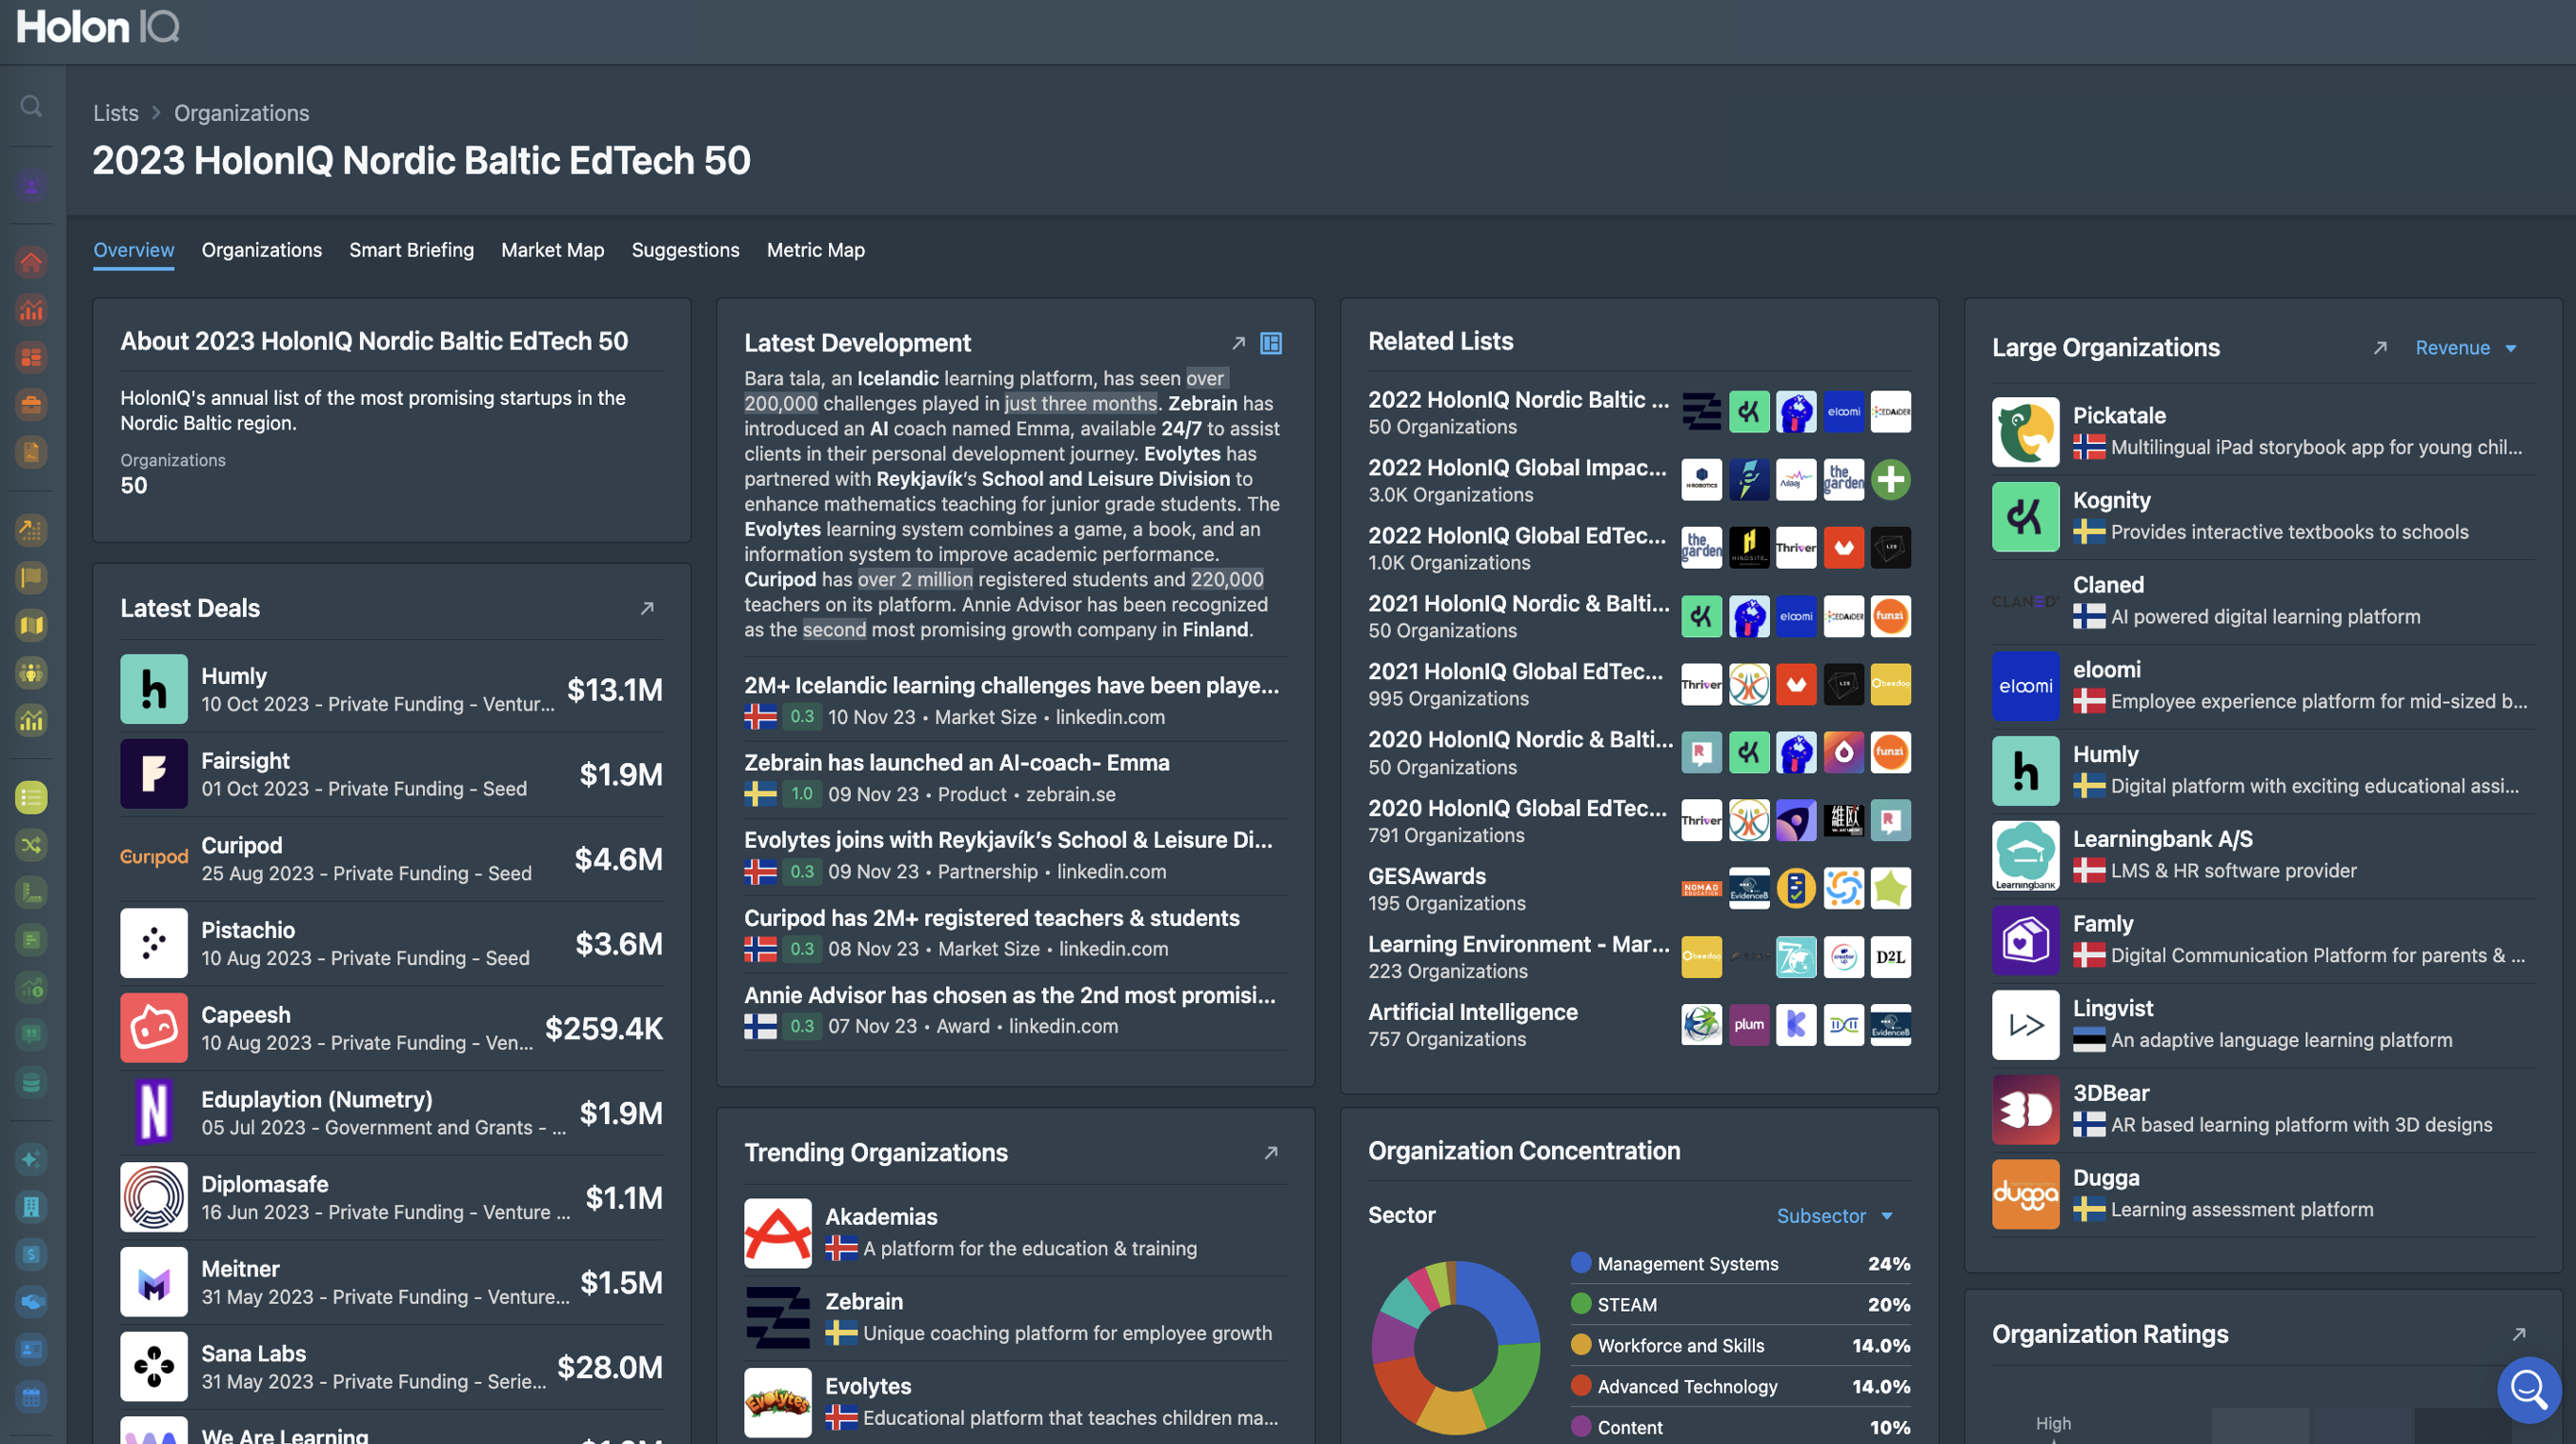2576x1444 pixels.
Task: Click the green STEAM legend dot
Action: (1581, 1304)
